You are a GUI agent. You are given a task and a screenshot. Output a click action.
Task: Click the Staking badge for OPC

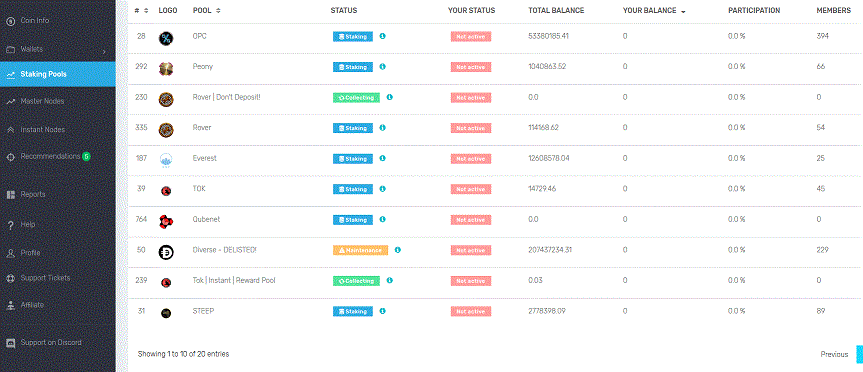353,36
